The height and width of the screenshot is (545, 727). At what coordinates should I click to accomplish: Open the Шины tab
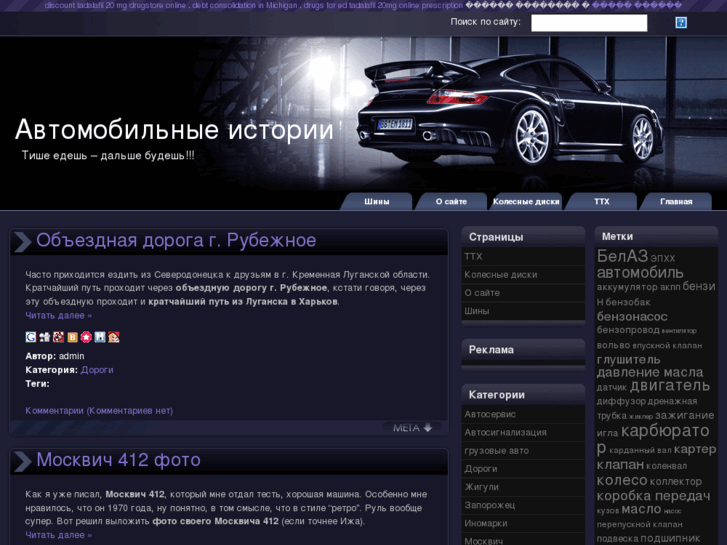376,201
